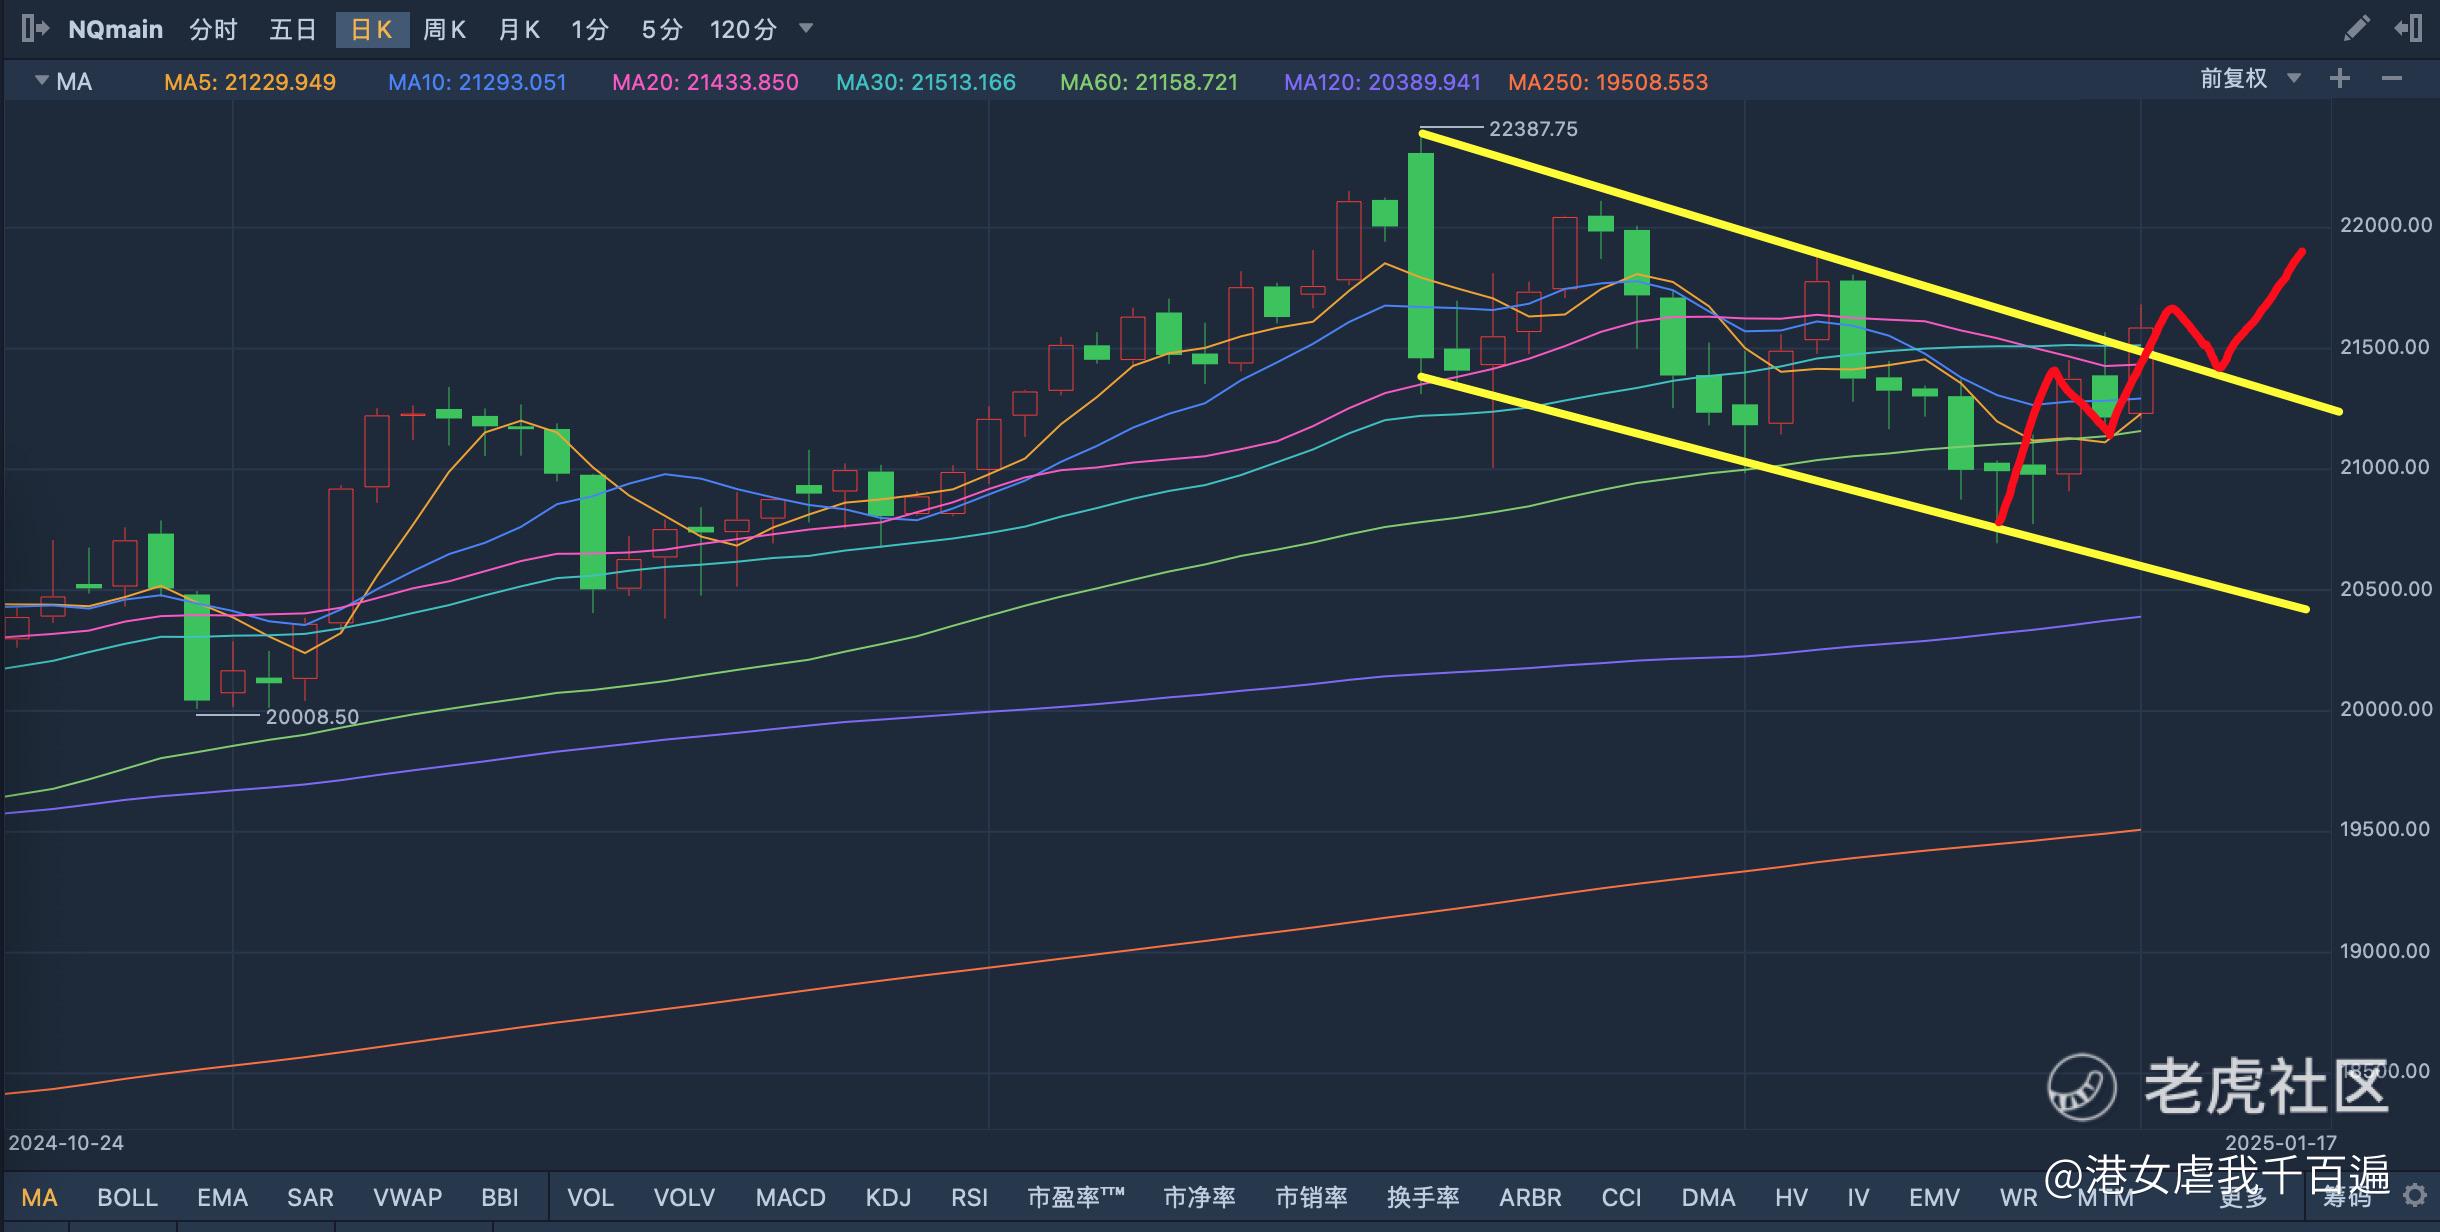This screenshot has height=1232, width=2440.
Task: Show the 市盈率 P/E indicator
Action: [x=1076, y=1197]
